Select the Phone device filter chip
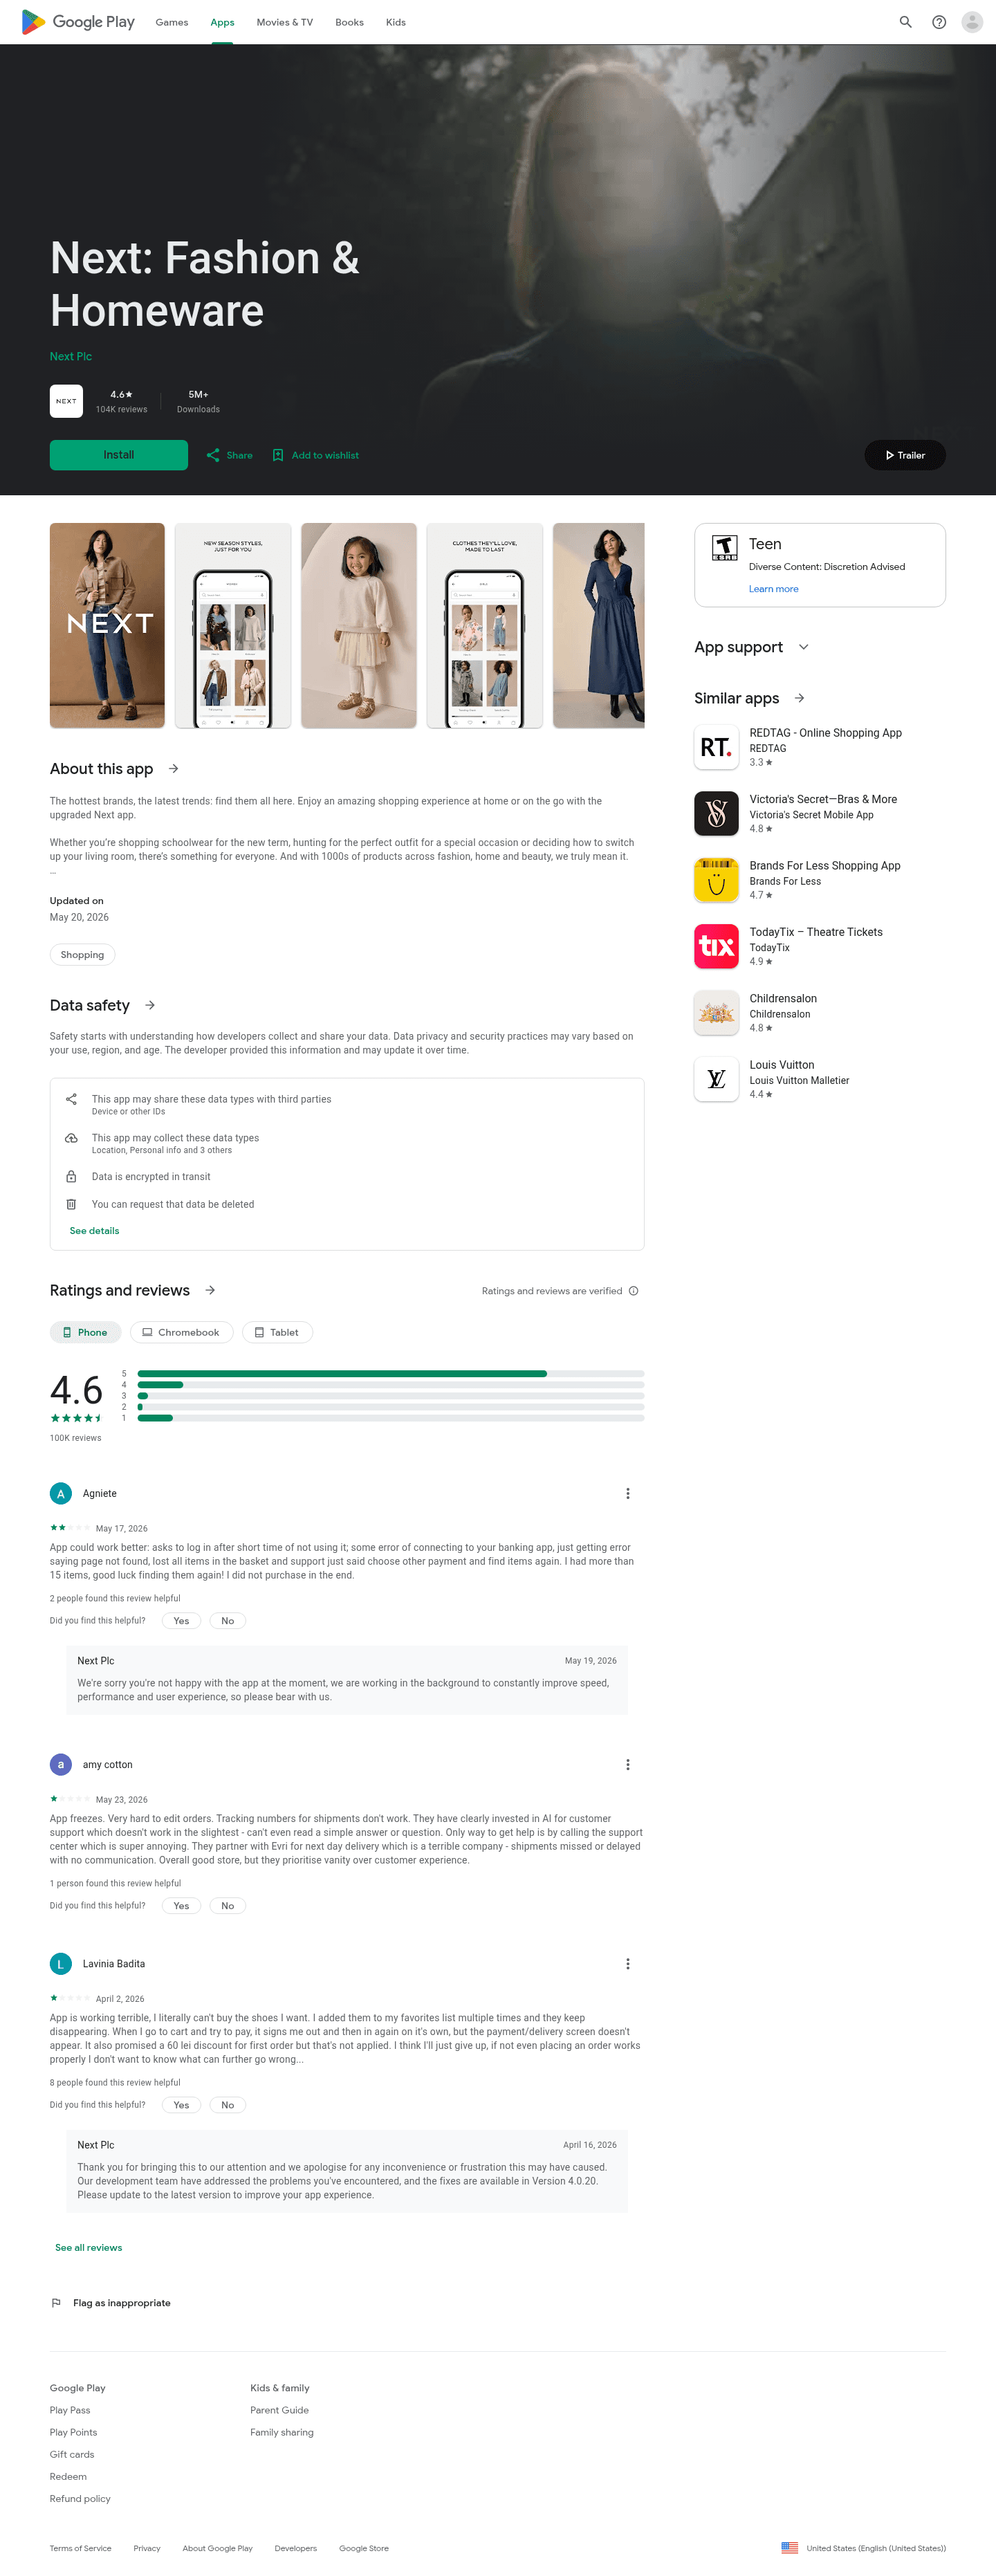This screenshot has height=2576, width=996. [86, 1332]
